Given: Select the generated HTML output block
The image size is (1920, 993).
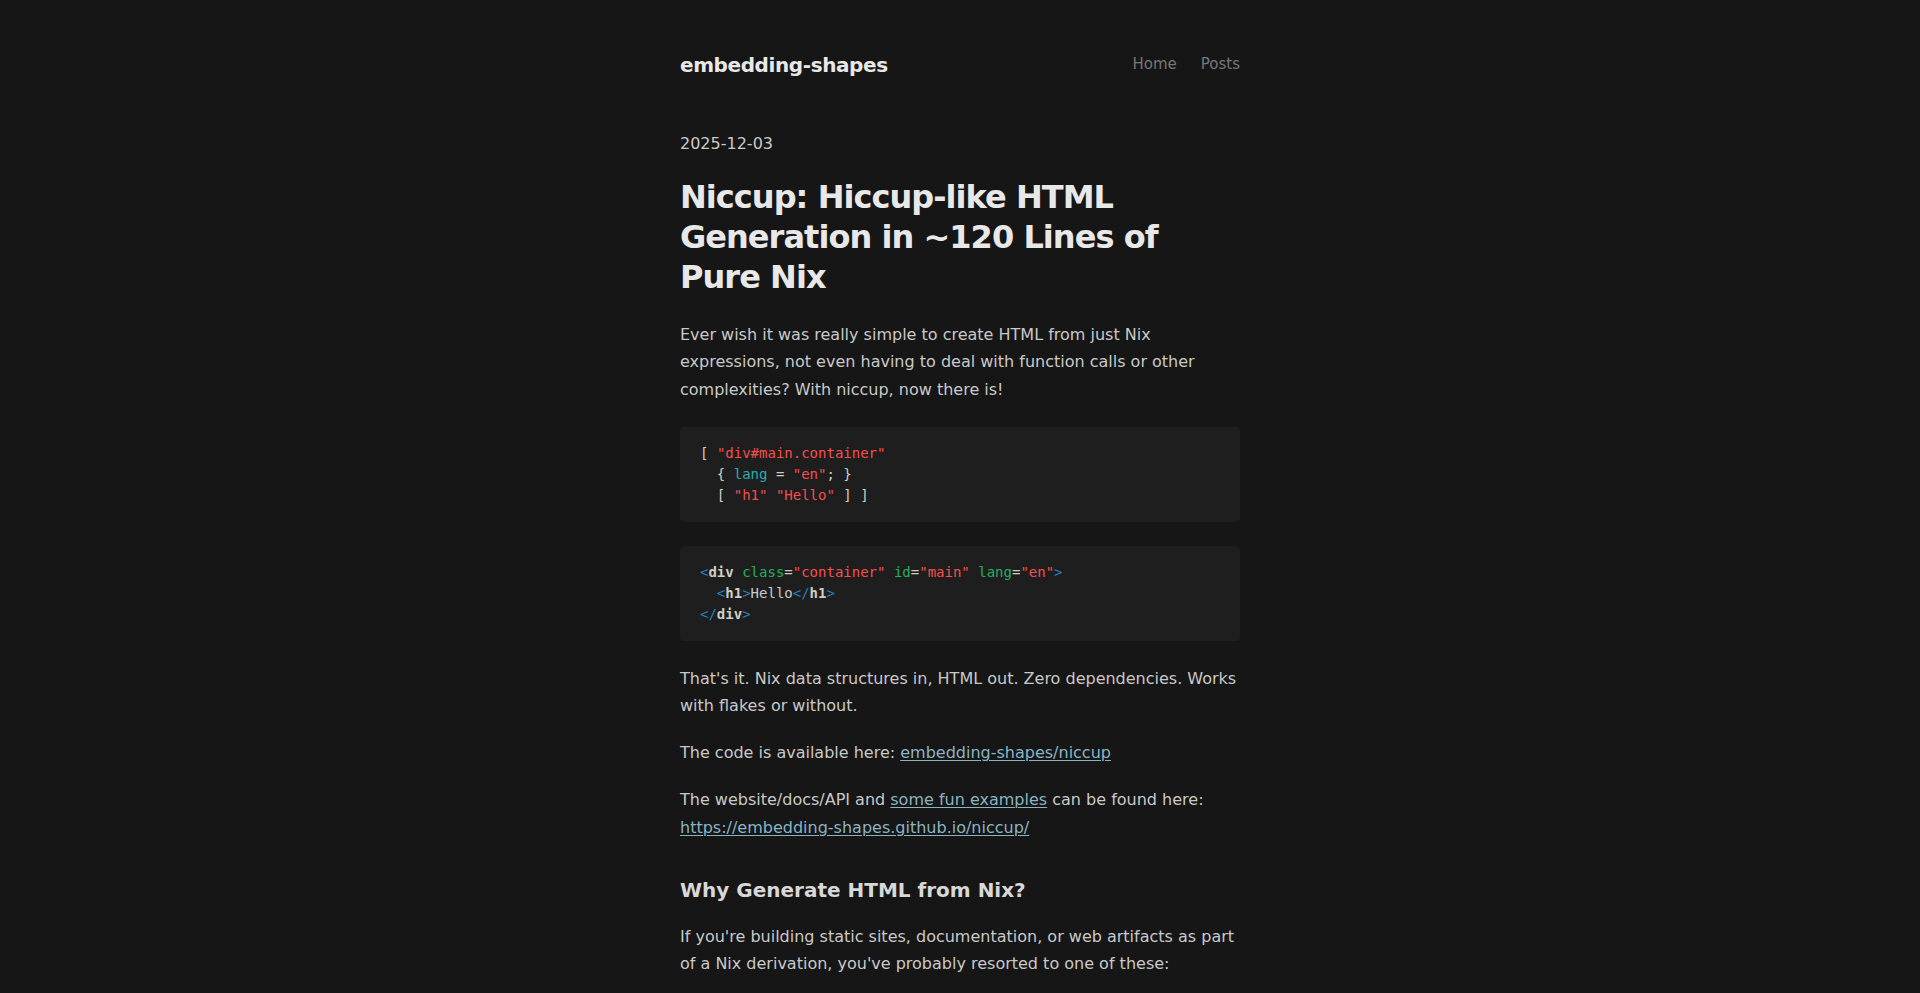Looking at the screenshot, I should [x=958, y=593].
